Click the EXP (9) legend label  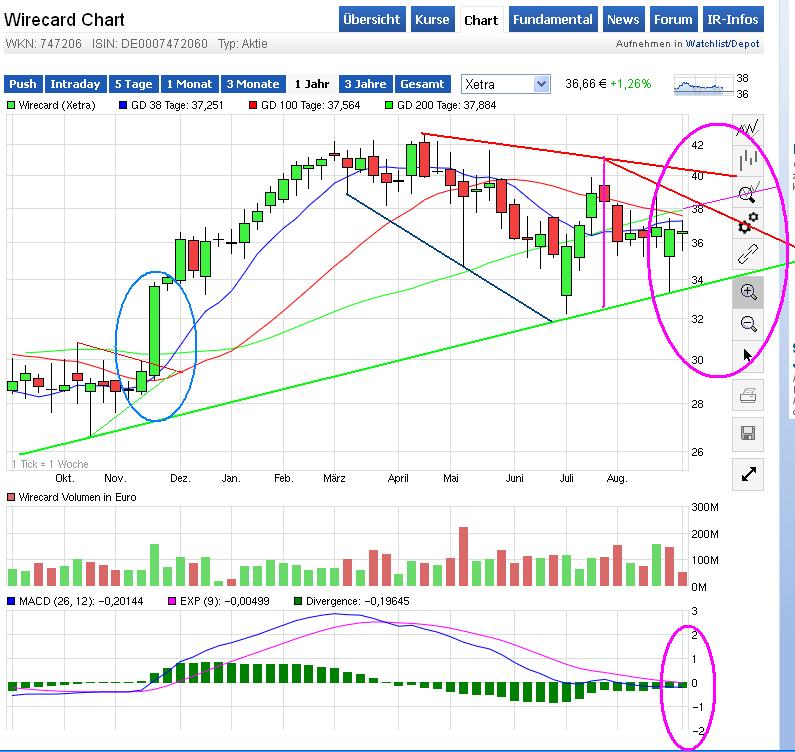pos(224,601)
